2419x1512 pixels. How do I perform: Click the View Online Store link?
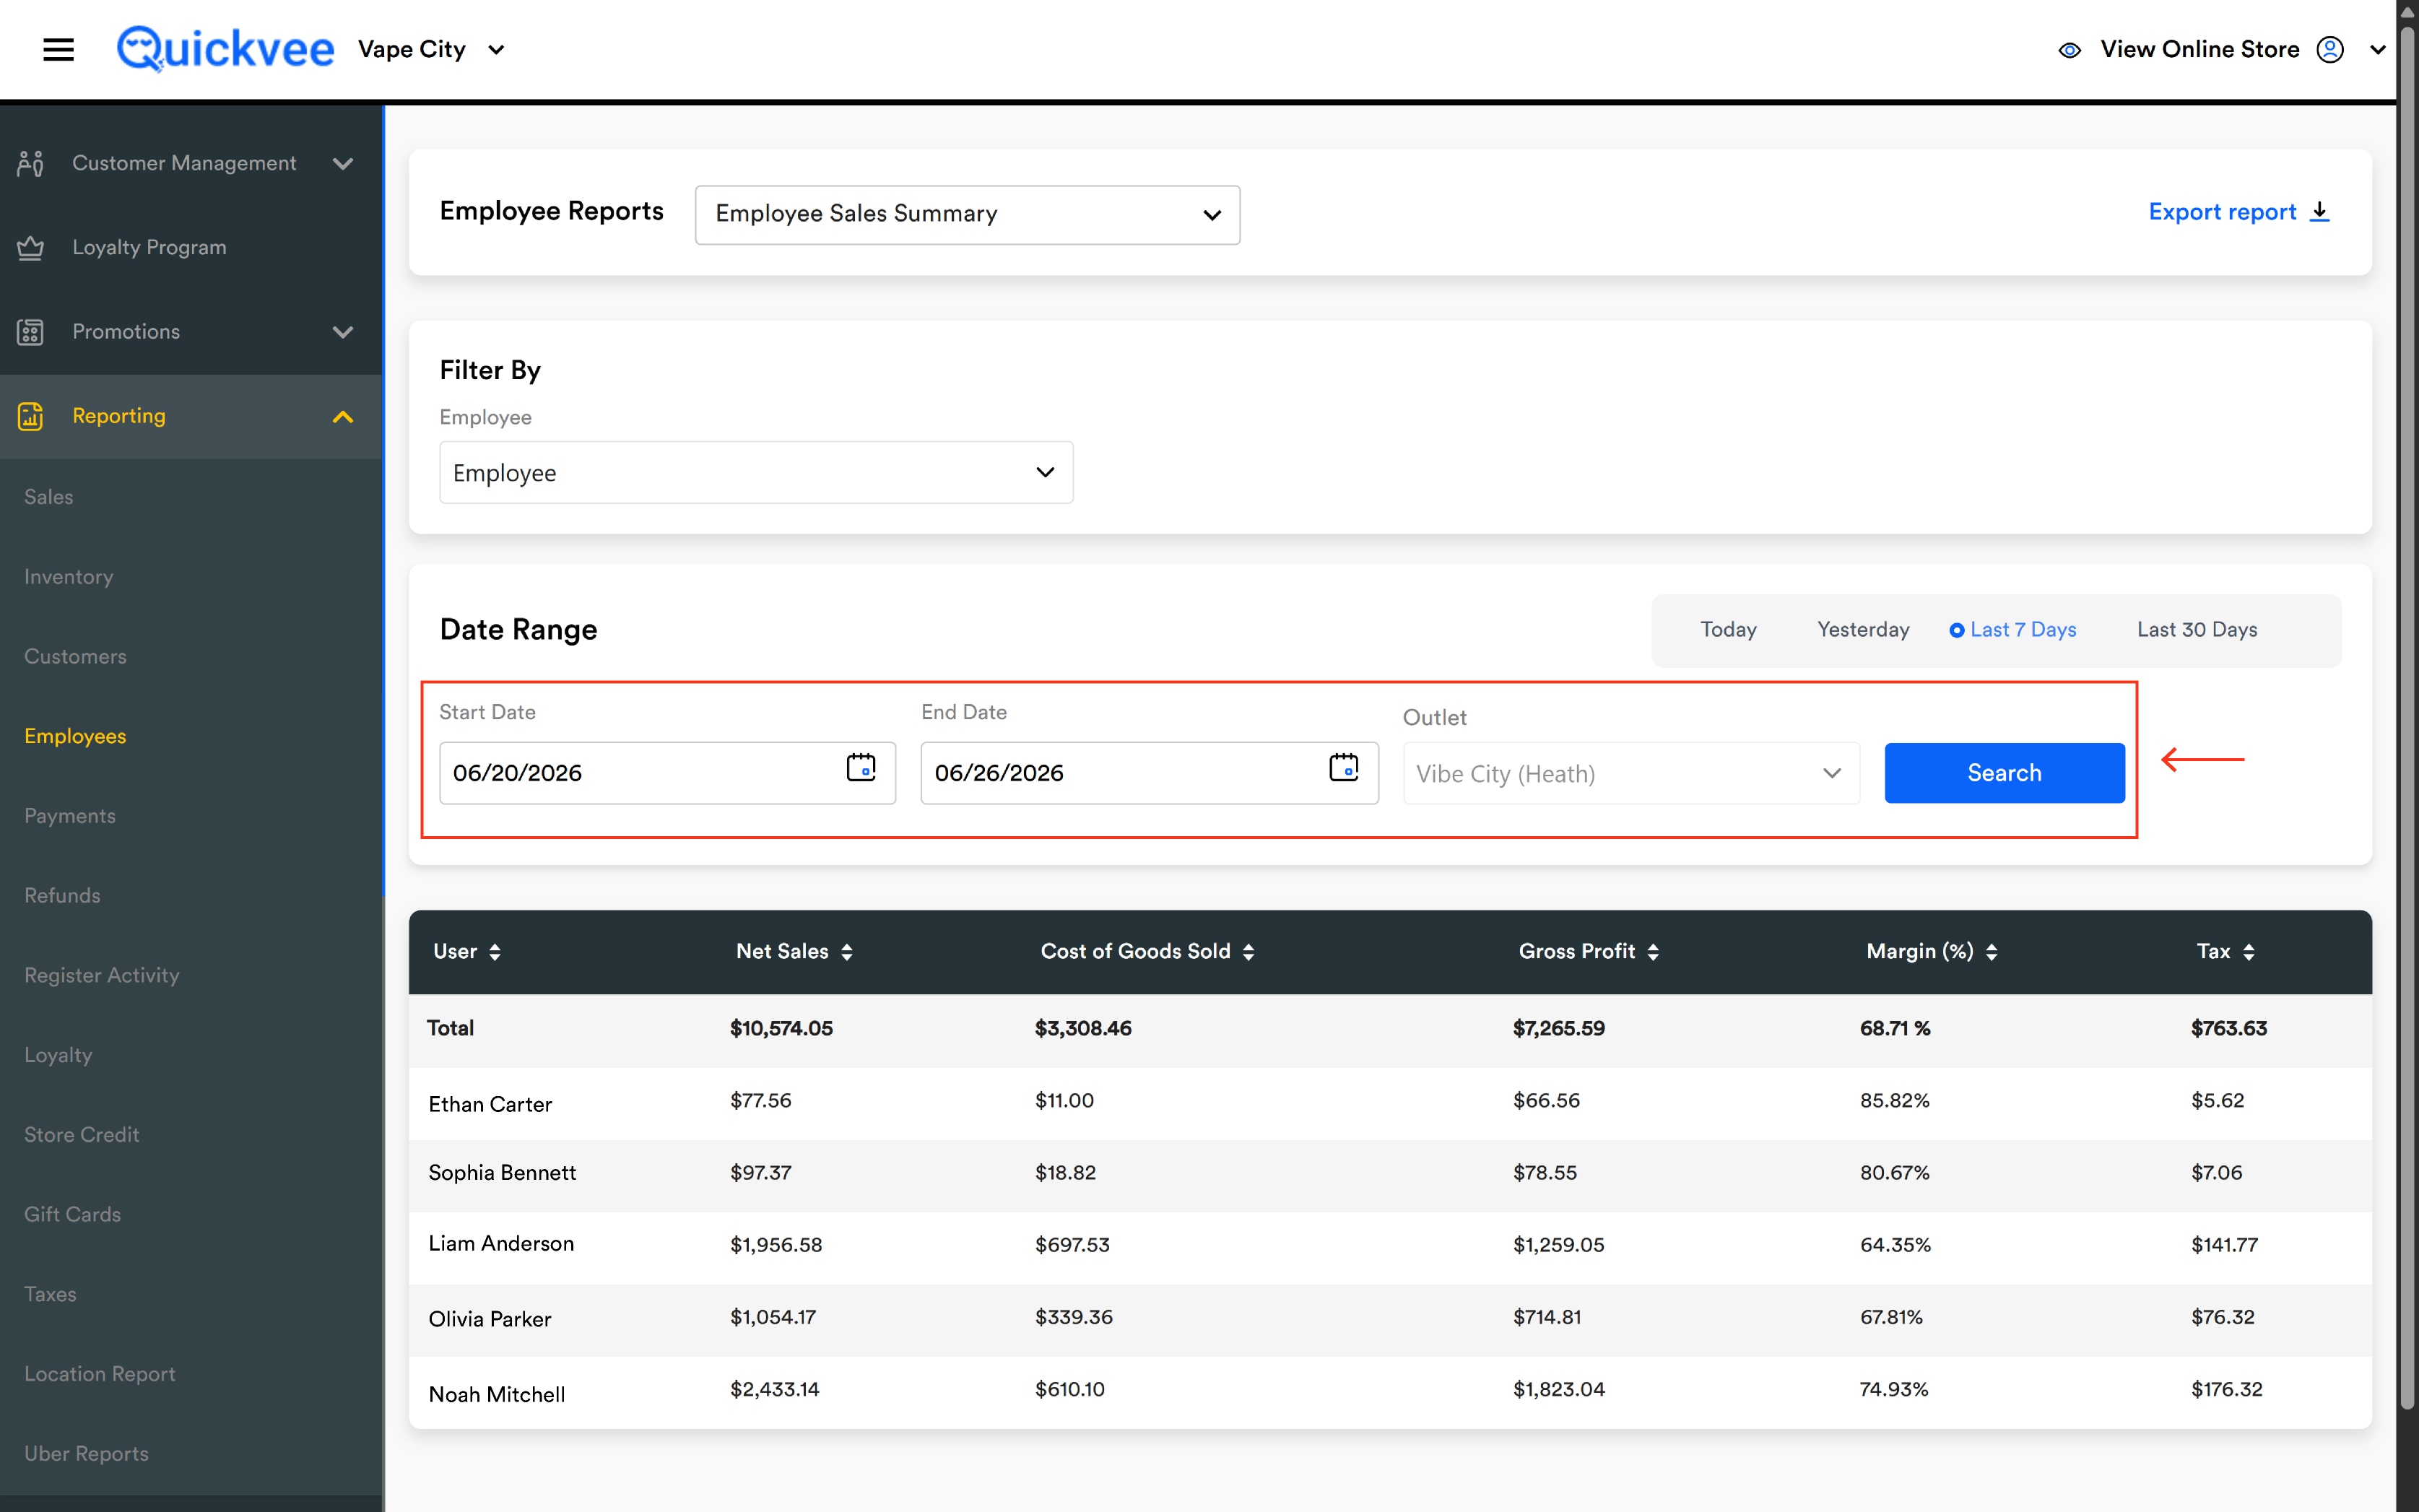(x=2199, y=49)
